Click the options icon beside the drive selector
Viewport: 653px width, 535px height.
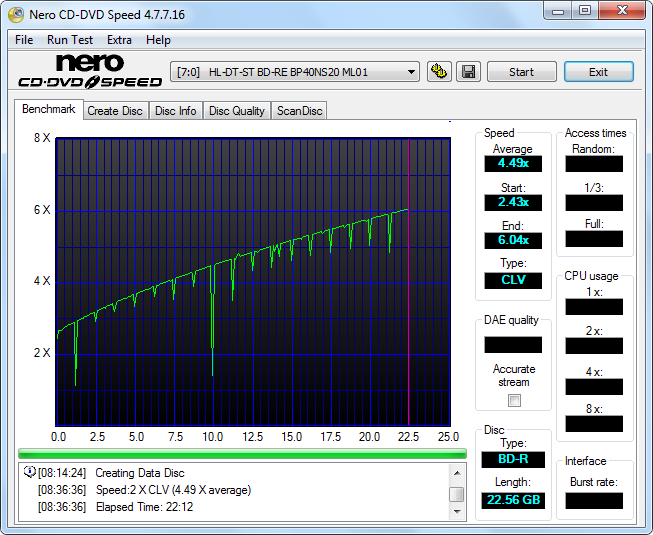[438, 72]
